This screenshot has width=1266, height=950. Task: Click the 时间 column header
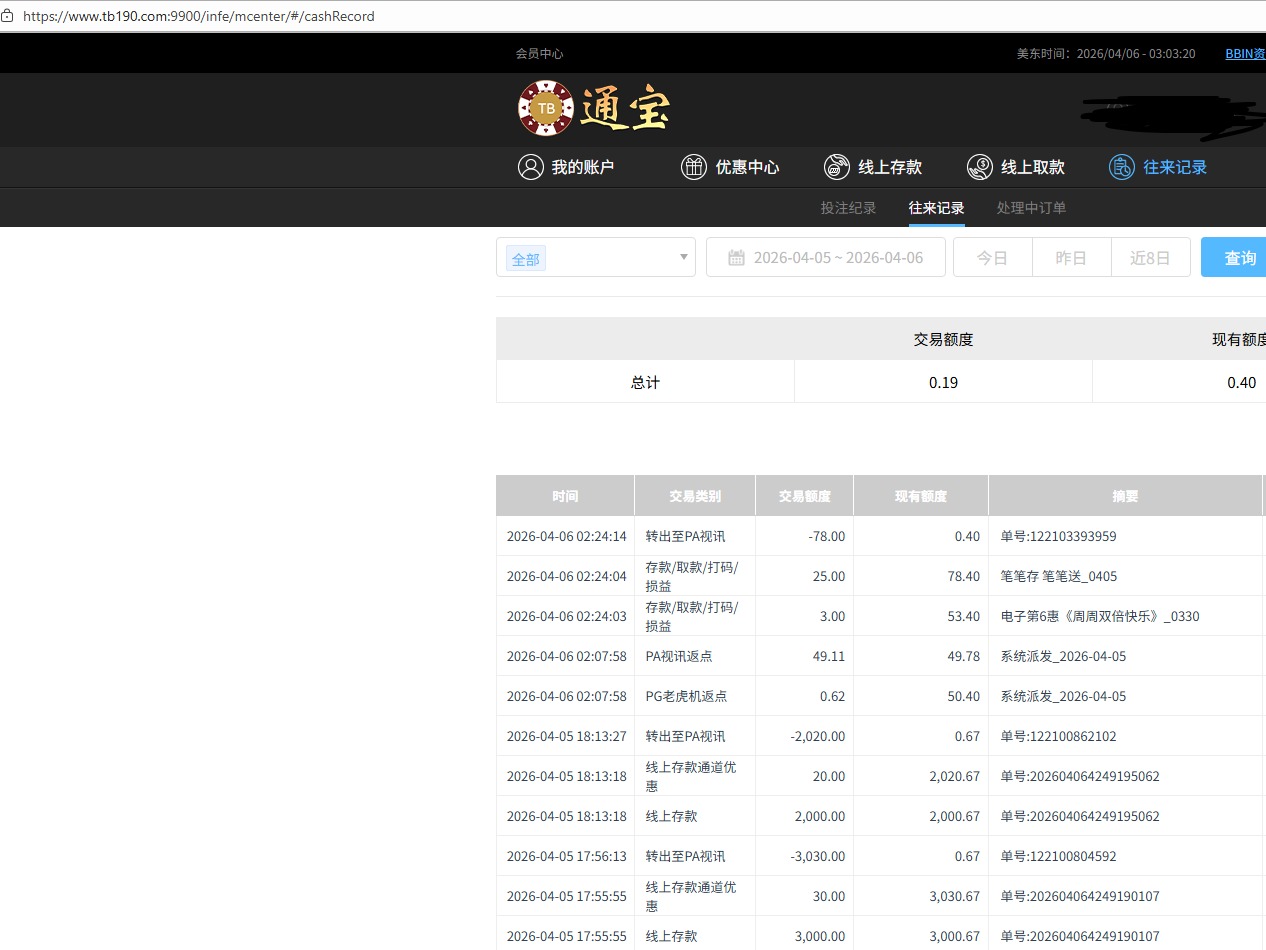tap(565, 496)
